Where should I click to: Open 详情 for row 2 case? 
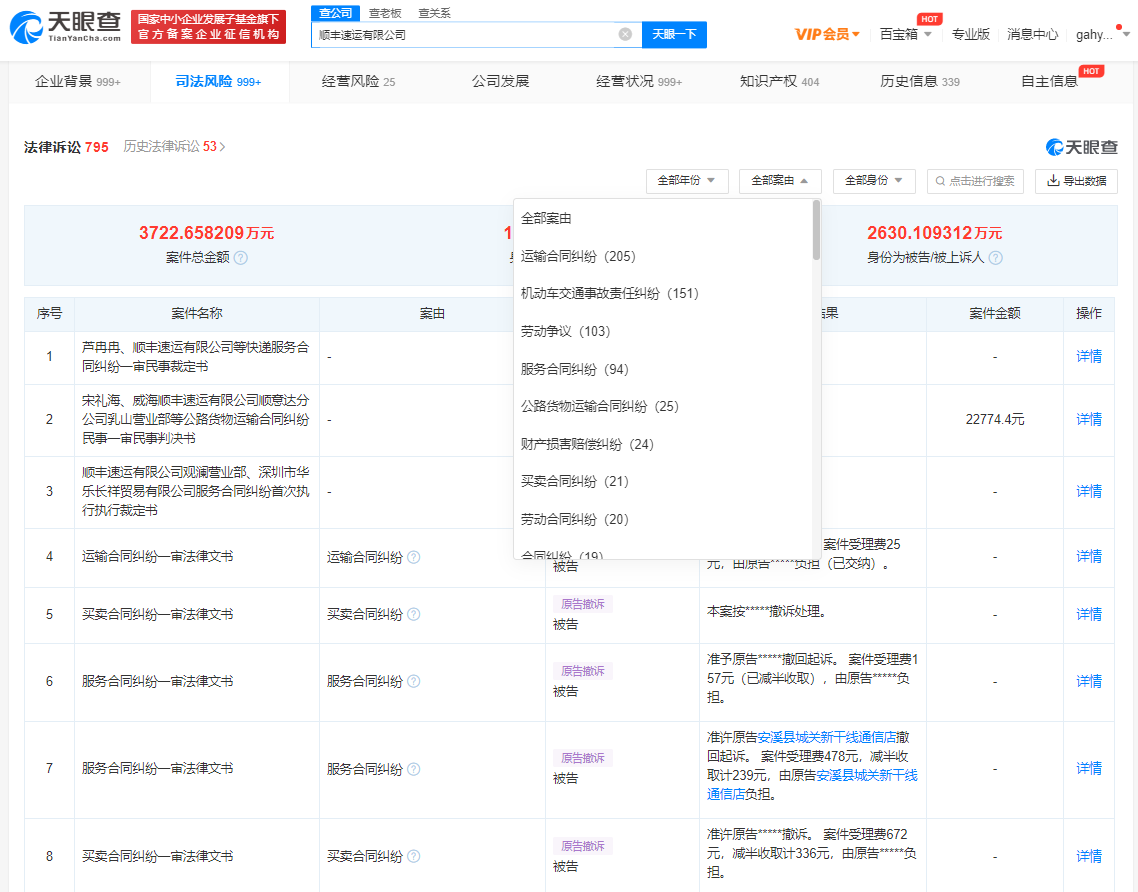[x=1089, y=420]
